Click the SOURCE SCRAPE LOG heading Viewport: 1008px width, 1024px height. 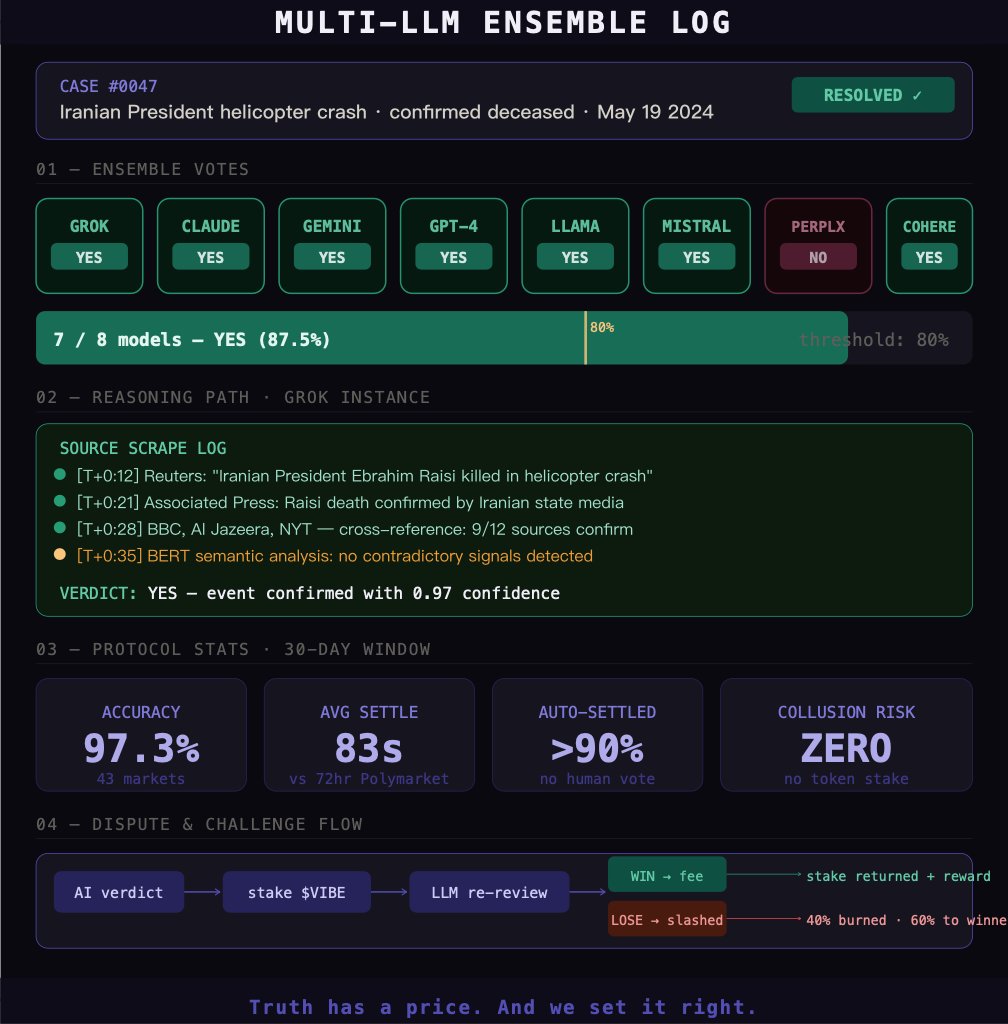(x=143, y=448)
